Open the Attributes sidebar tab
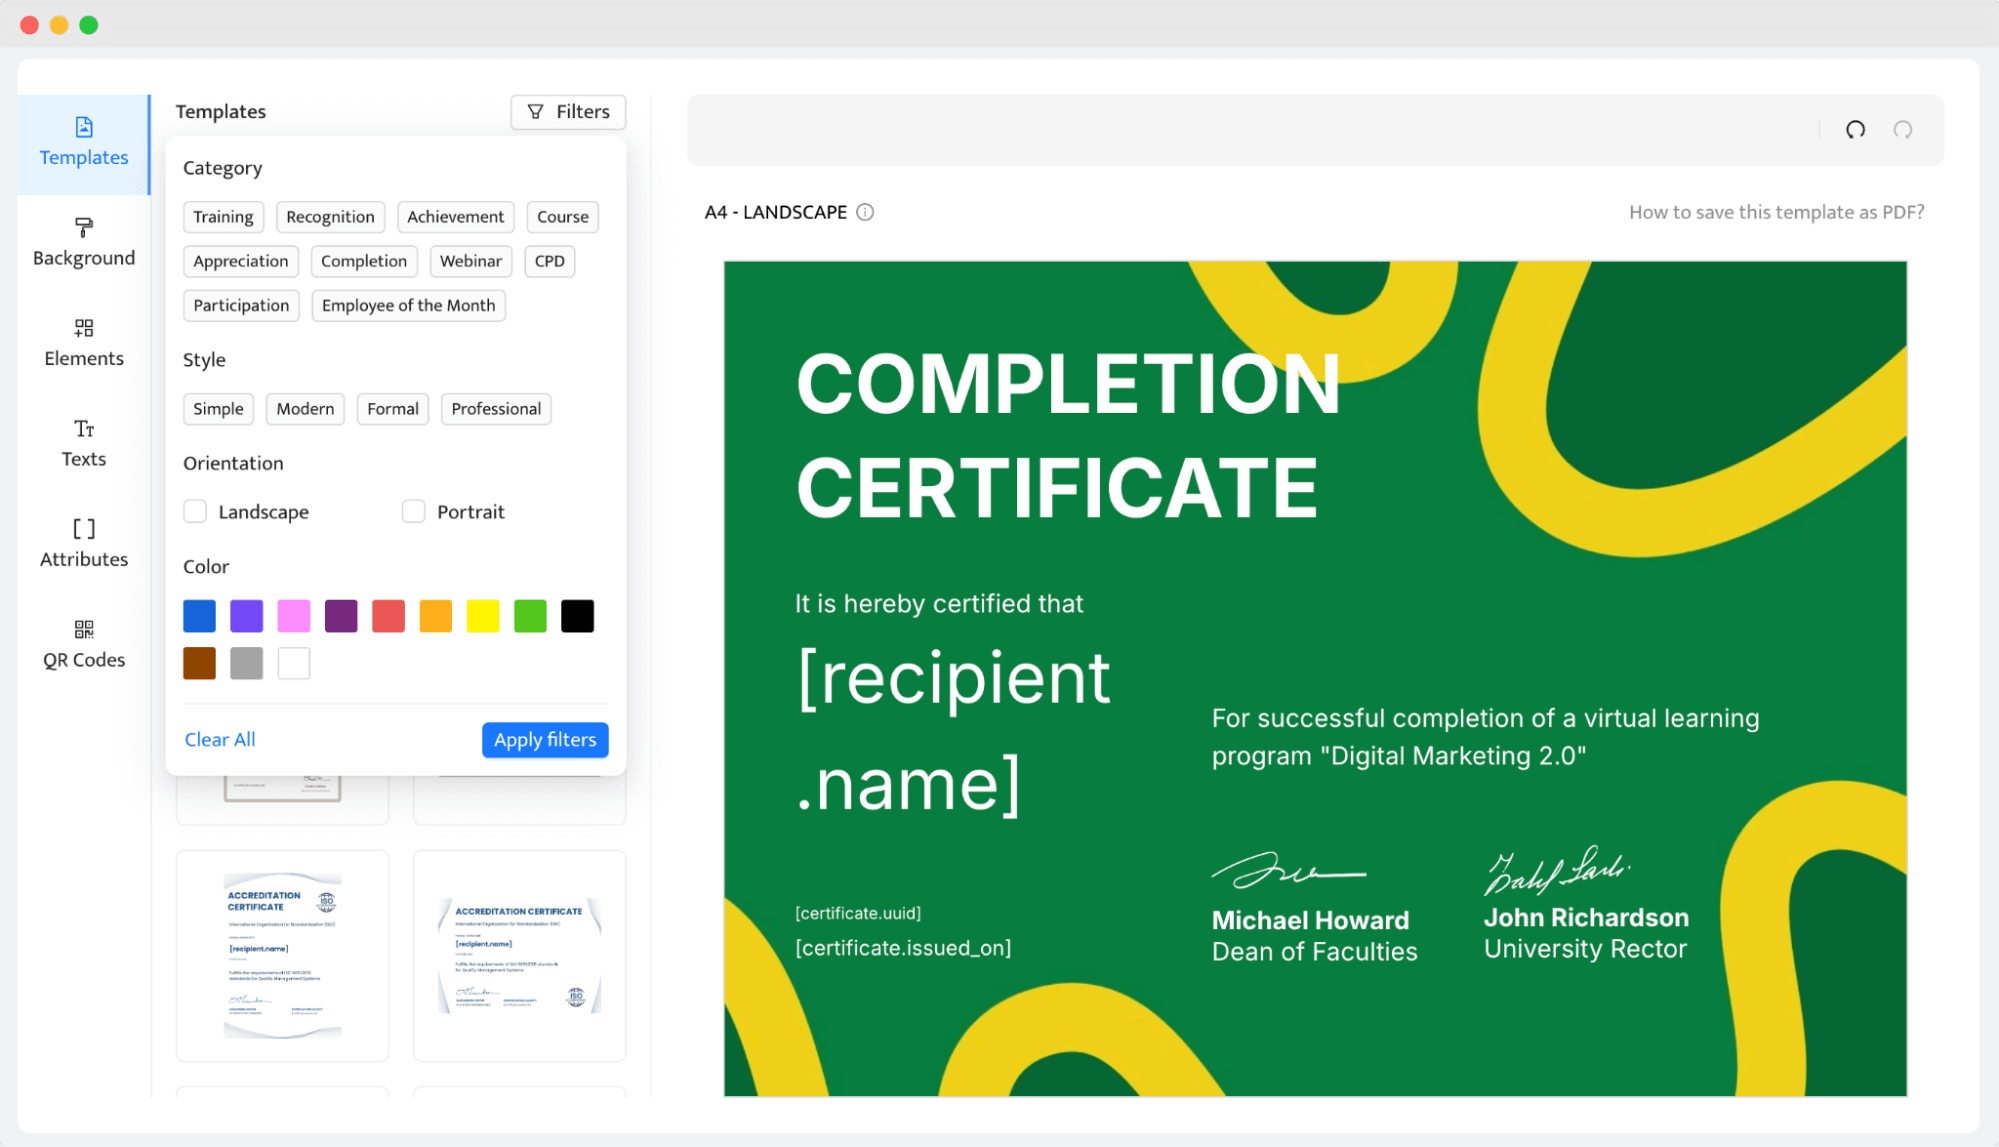1999x1147 pixels. [x=84, y=544]
